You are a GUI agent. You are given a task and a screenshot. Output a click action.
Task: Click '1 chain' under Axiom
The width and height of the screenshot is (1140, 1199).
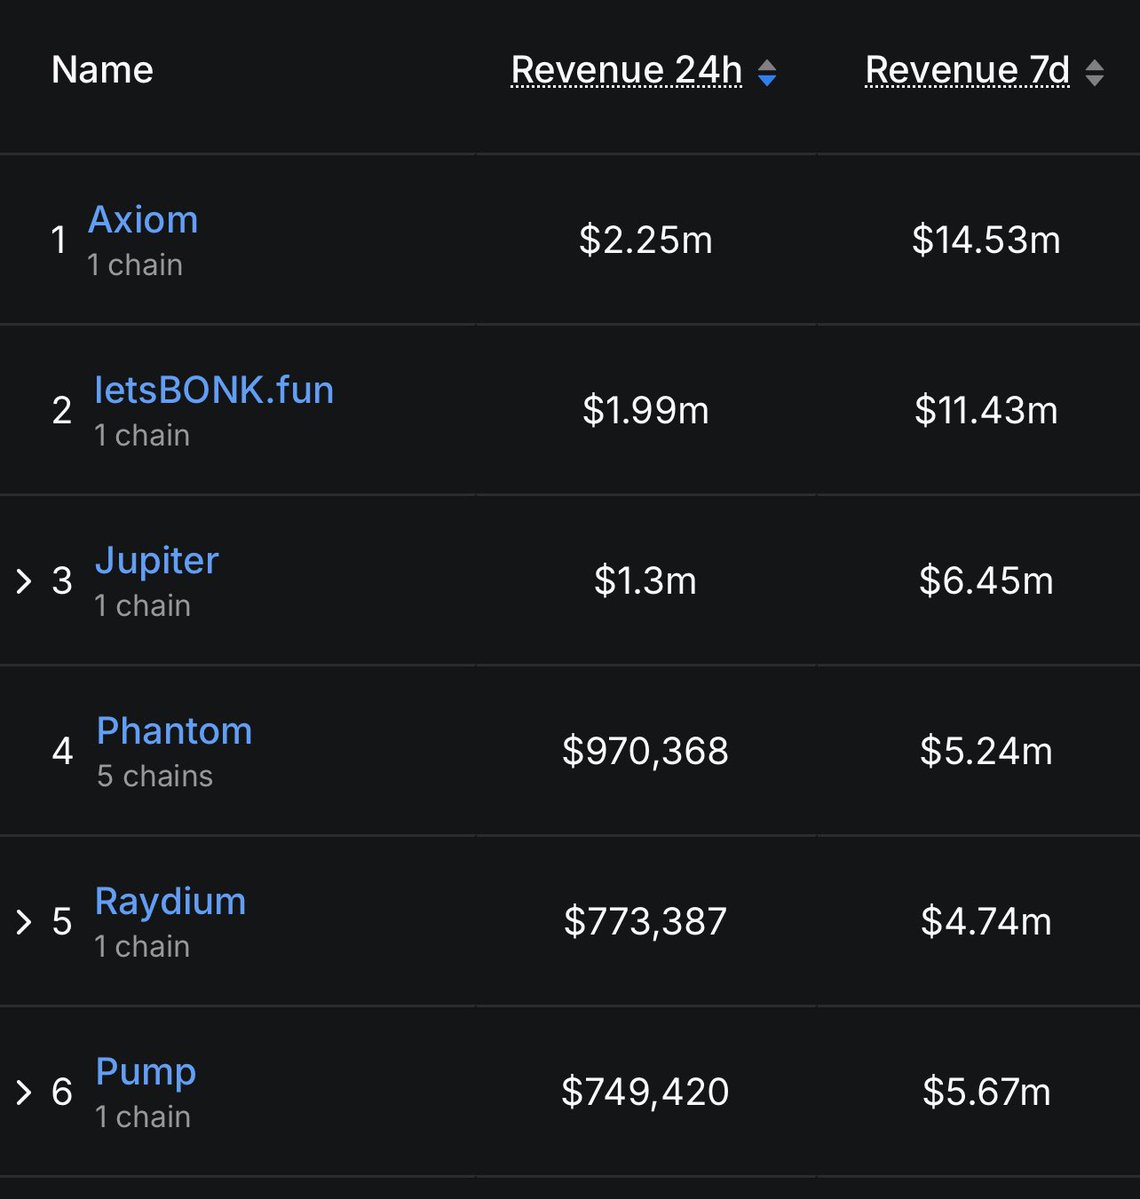point(135,265)
